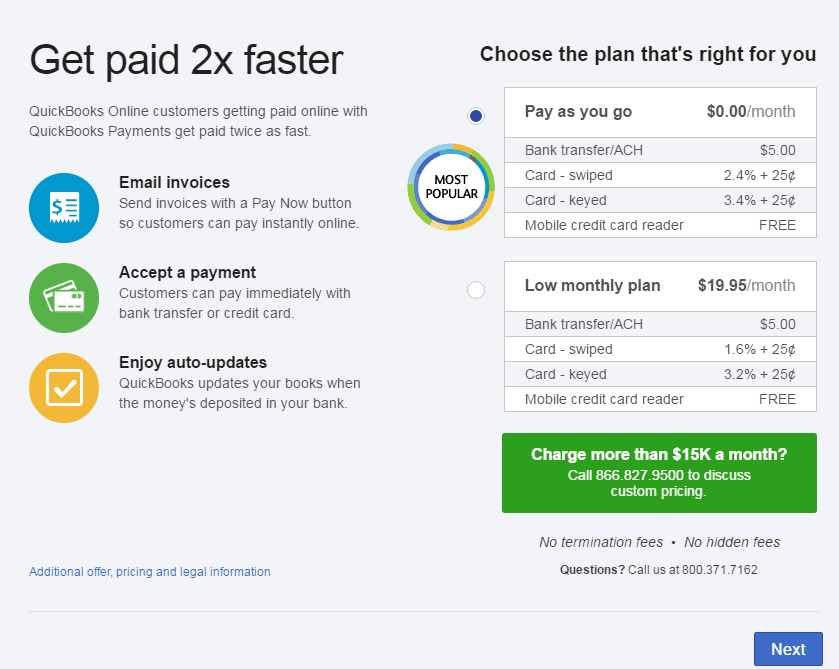
Task: Click the green custom pricing banner
Action: pyautogui.click(x=659, y=473)
